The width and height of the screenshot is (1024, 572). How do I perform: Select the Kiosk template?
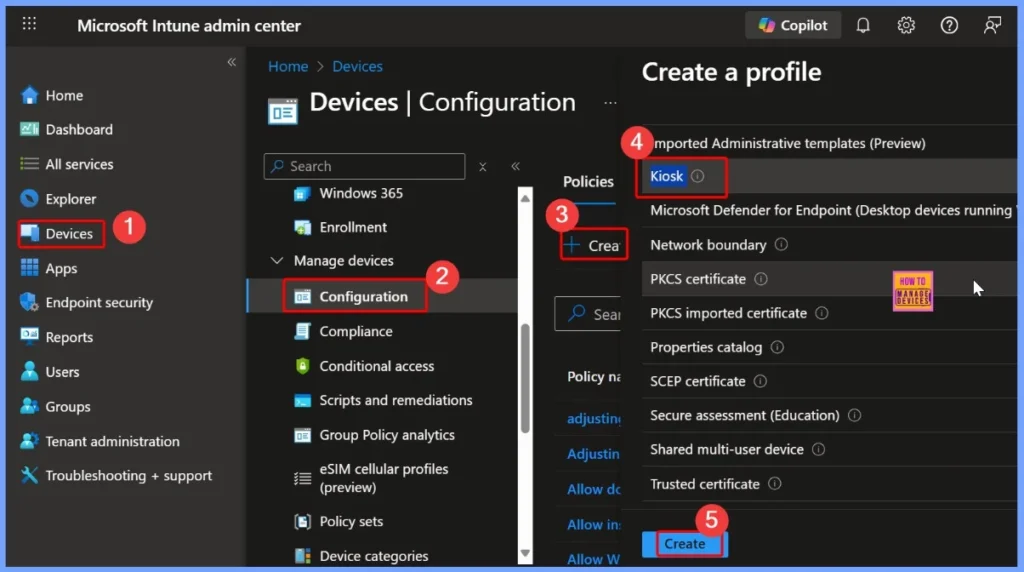(666, 176)
